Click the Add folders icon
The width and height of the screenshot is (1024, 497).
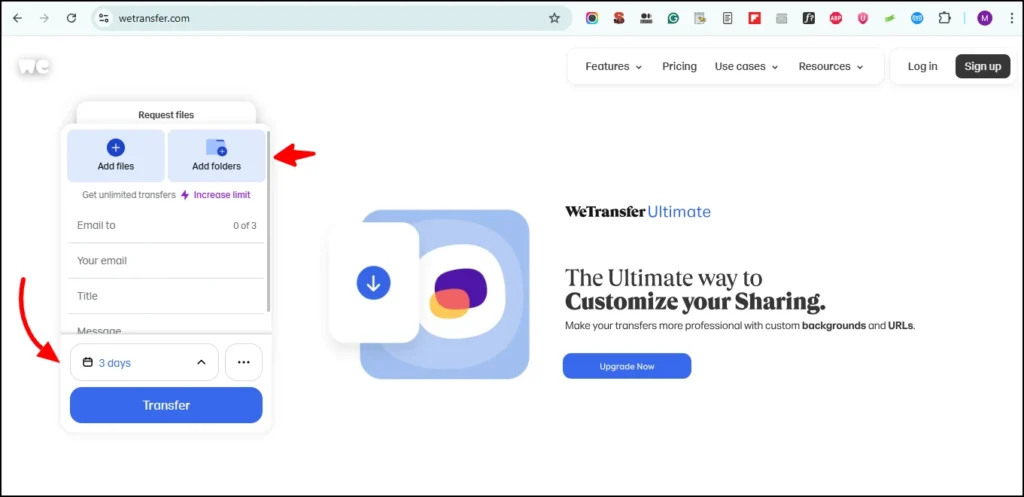click(x=216, y=148)
